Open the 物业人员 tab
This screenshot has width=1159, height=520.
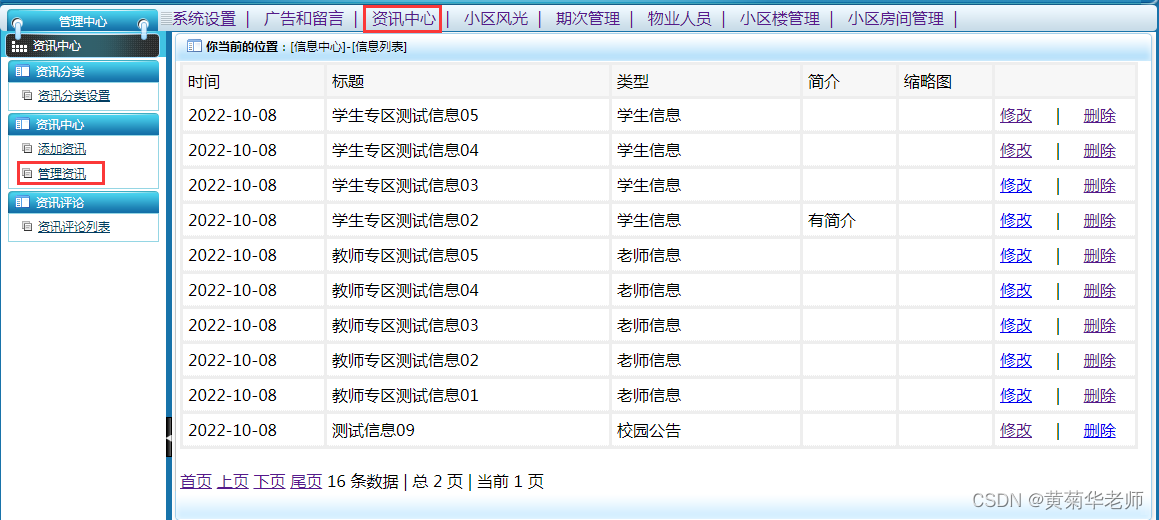(x=679, y=18)
